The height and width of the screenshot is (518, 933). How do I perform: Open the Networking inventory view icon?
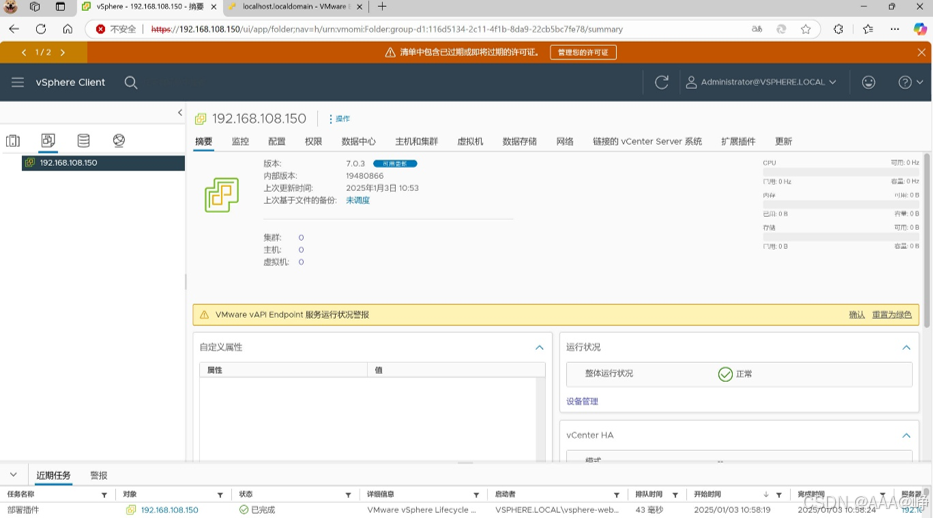119,140
